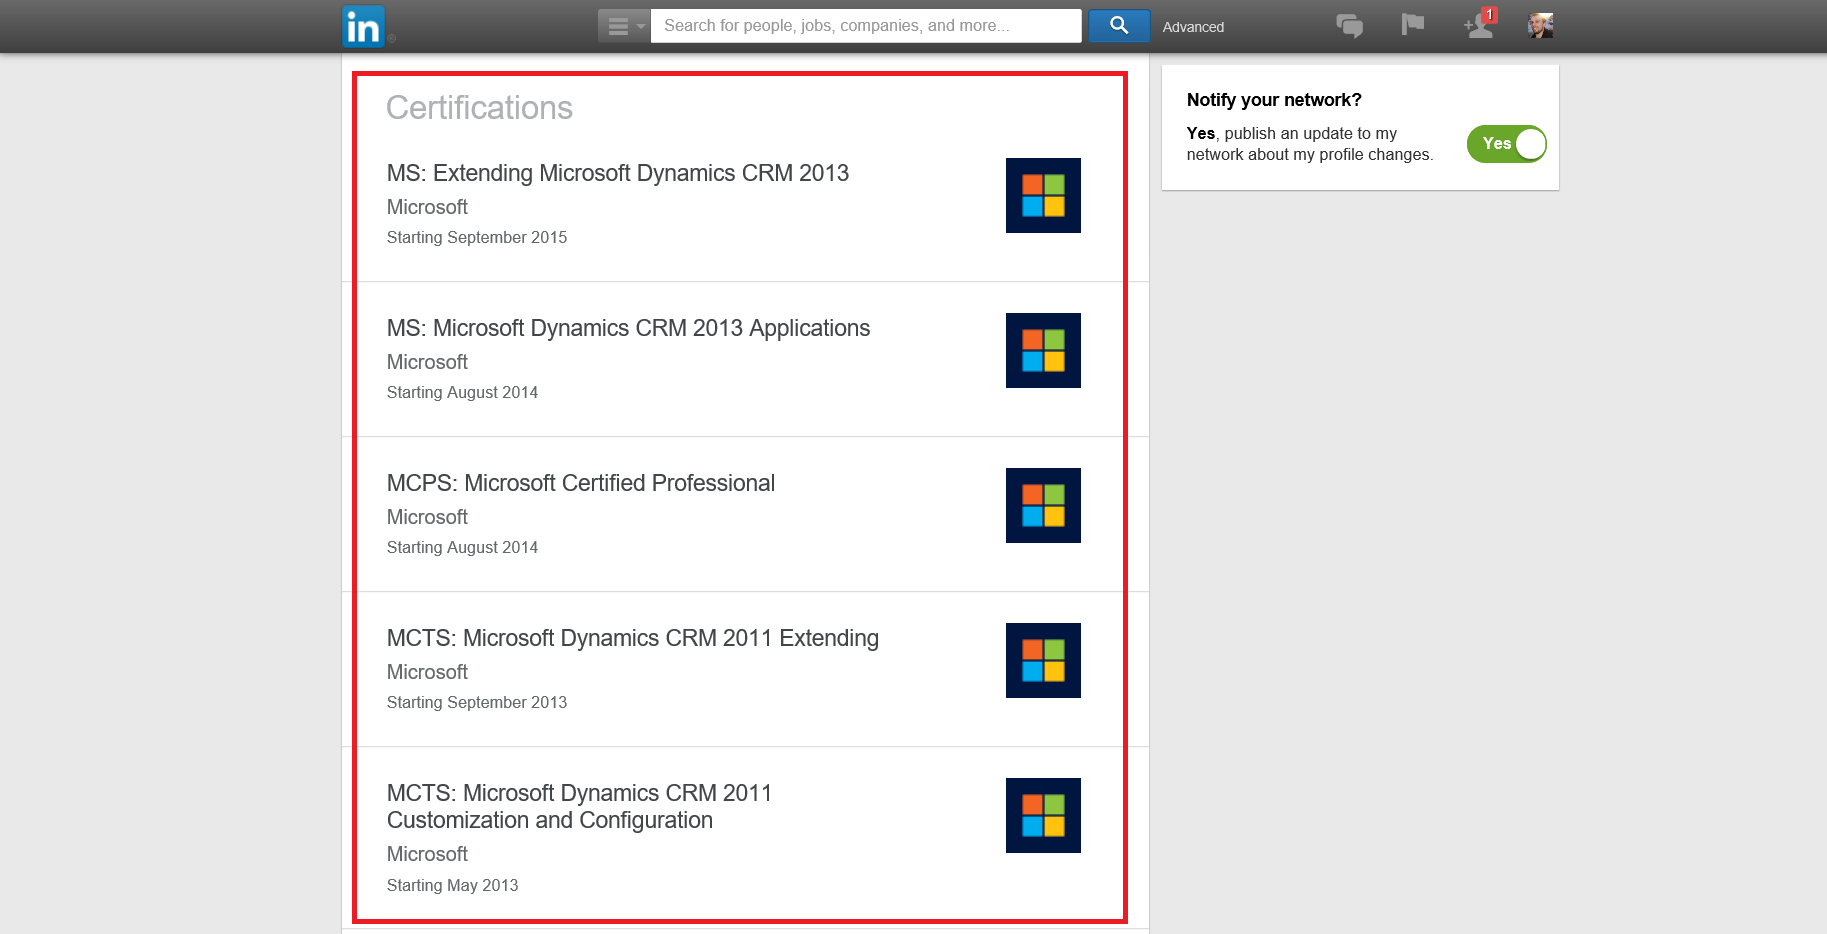Click Microsoft logo for CRM 2011 Extending

[x=1043, y=660]
